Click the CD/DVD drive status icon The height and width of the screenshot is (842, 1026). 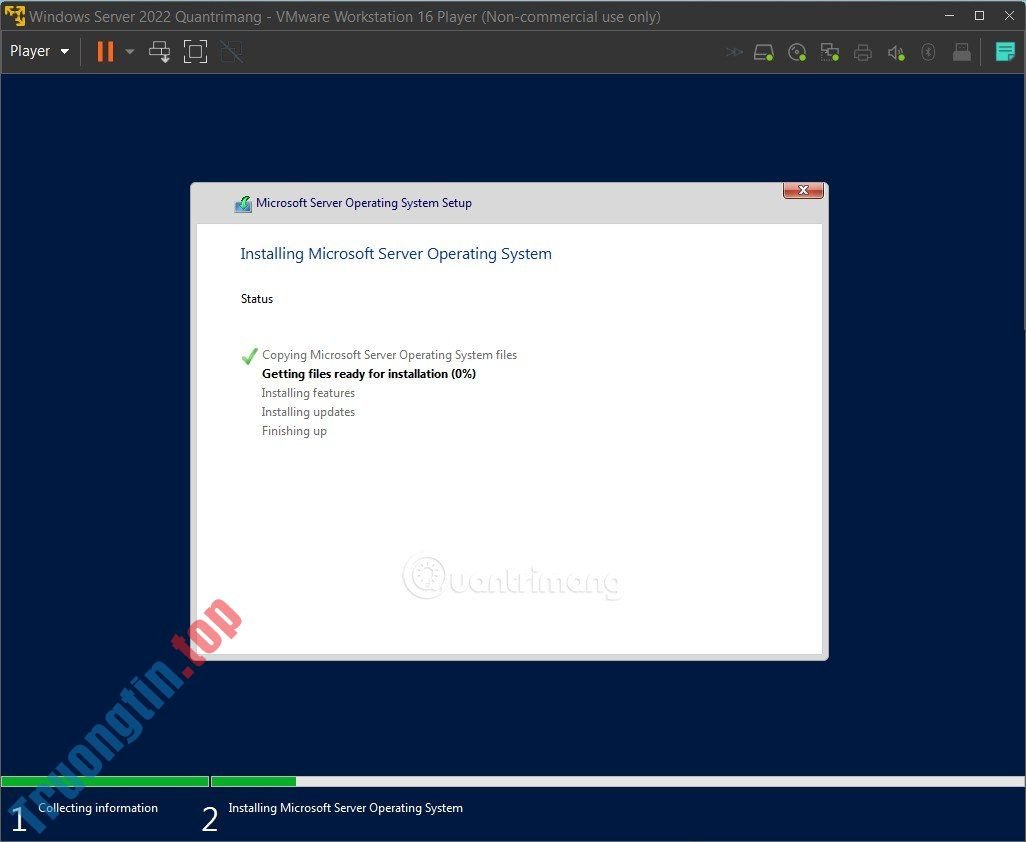pos(797,52)
